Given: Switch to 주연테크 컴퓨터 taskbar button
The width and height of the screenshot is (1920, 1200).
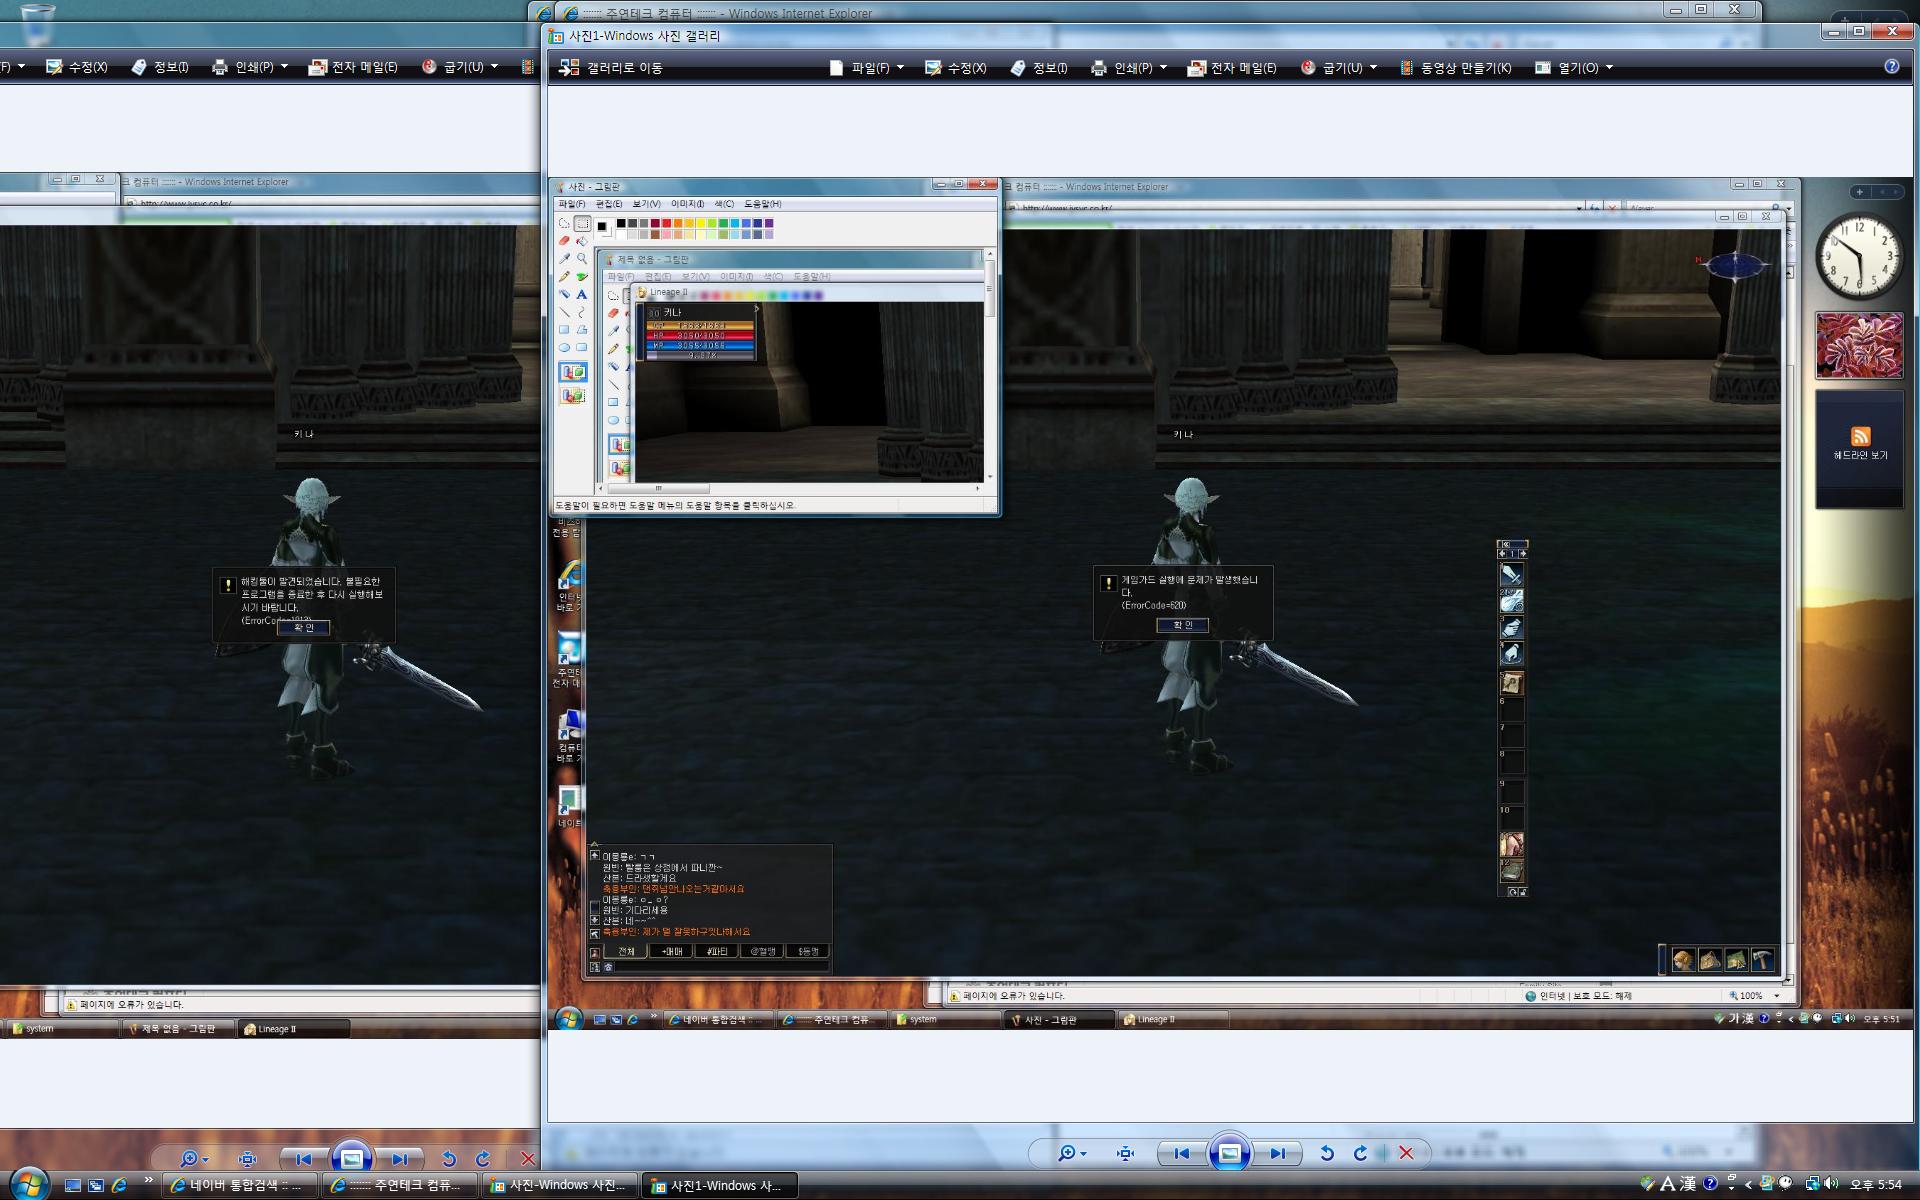Looking at the screenshot, I should pyautogui.click(x=402, y=1185).
